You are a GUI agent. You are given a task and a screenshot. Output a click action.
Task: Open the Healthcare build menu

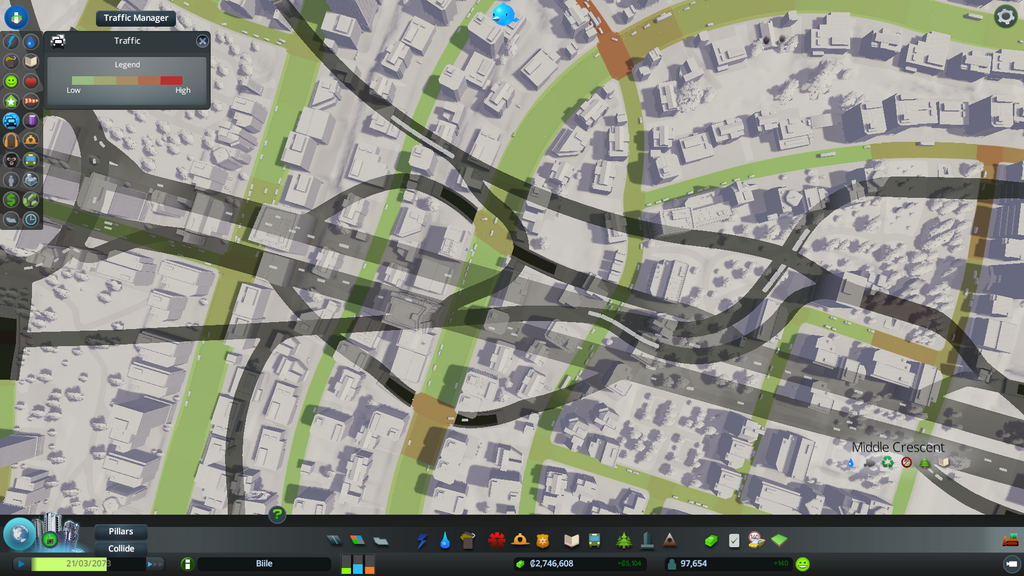point(496,540)
